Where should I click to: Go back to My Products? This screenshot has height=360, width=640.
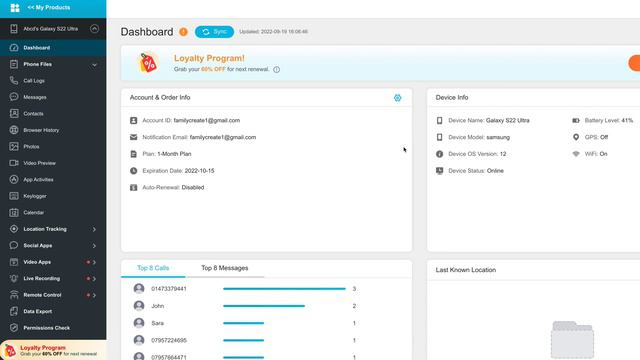pyautogui.click(x=49, y=7)
